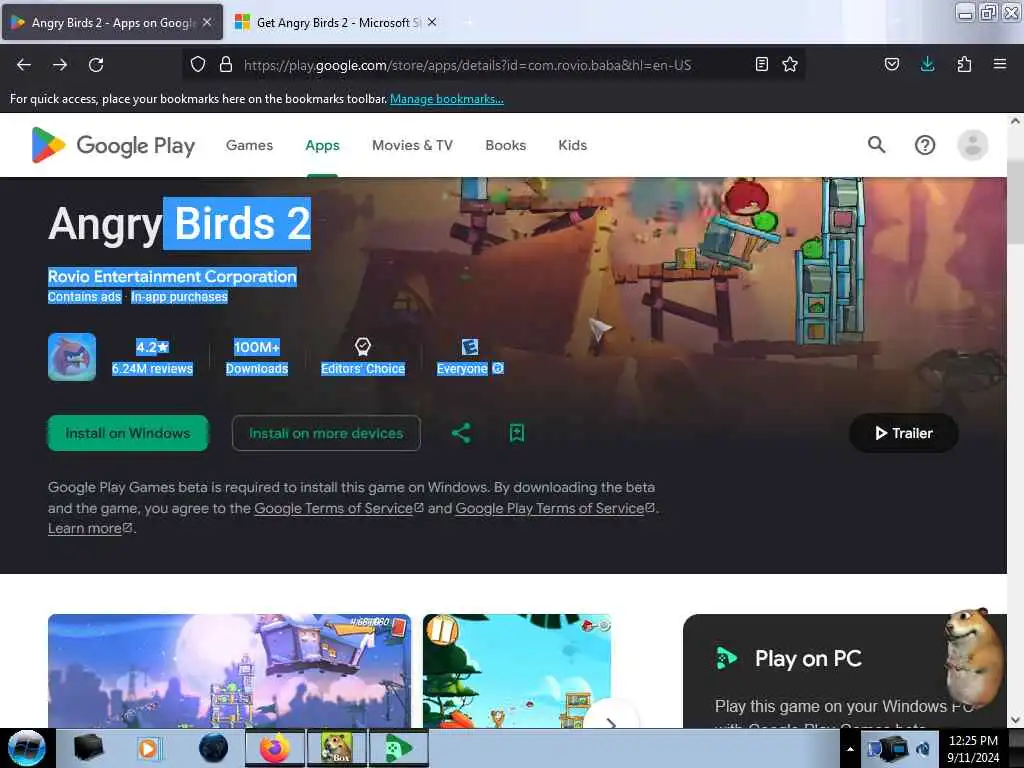Click the shield tracking protection icon
Viewport: 1024px width, 768px height.
pos(198,64)
